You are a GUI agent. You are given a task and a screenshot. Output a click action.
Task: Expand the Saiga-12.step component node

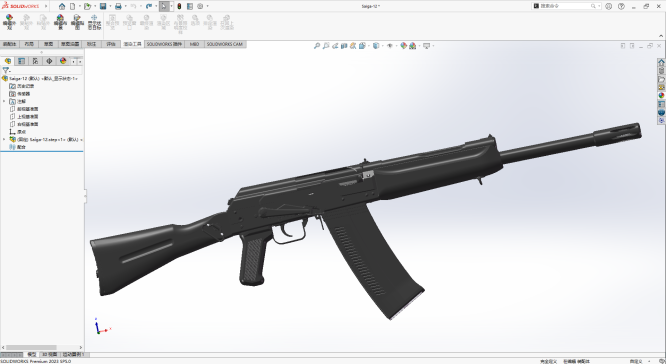tap(4, 139)
